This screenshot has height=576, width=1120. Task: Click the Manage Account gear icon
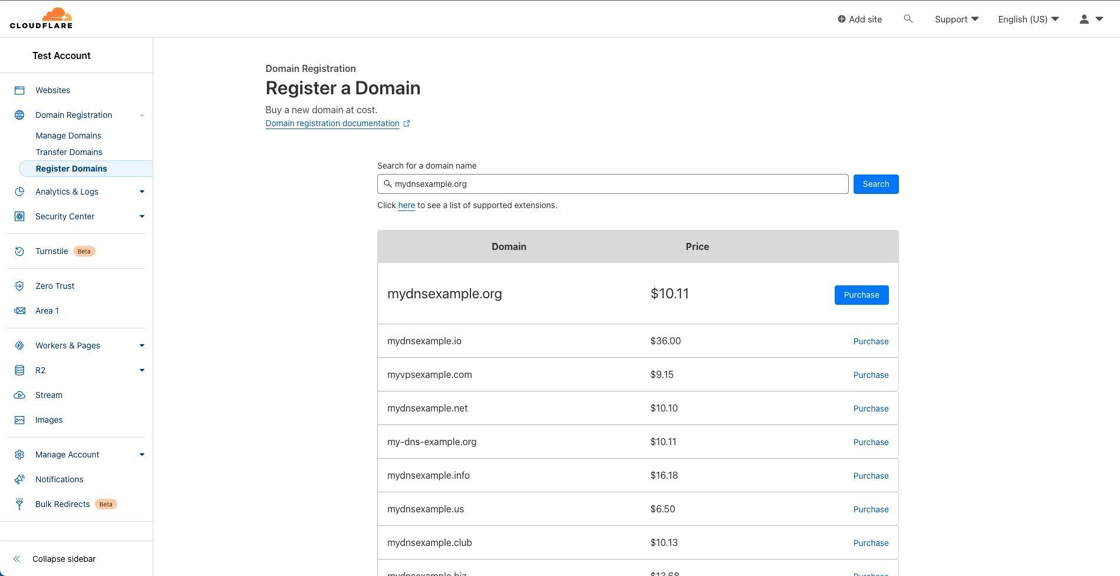[19, 455]
